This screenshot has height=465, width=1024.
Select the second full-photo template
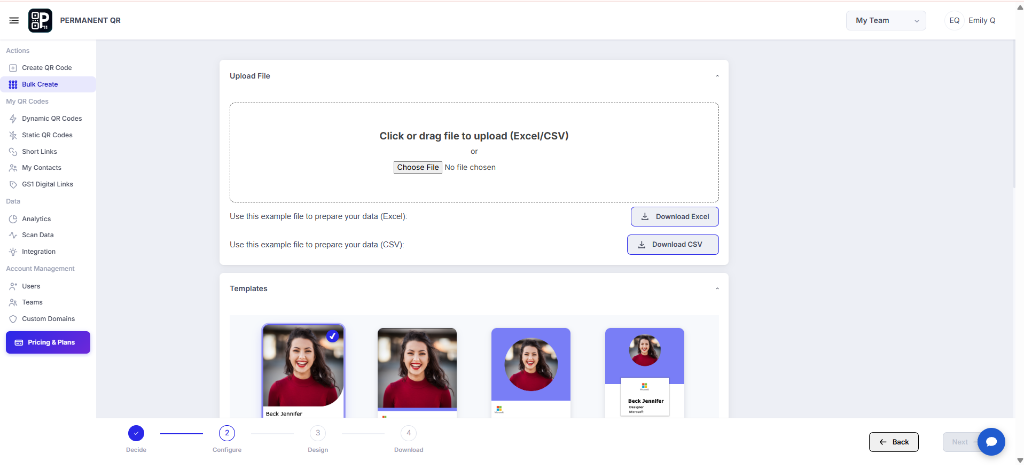click(x=417, y=372)
